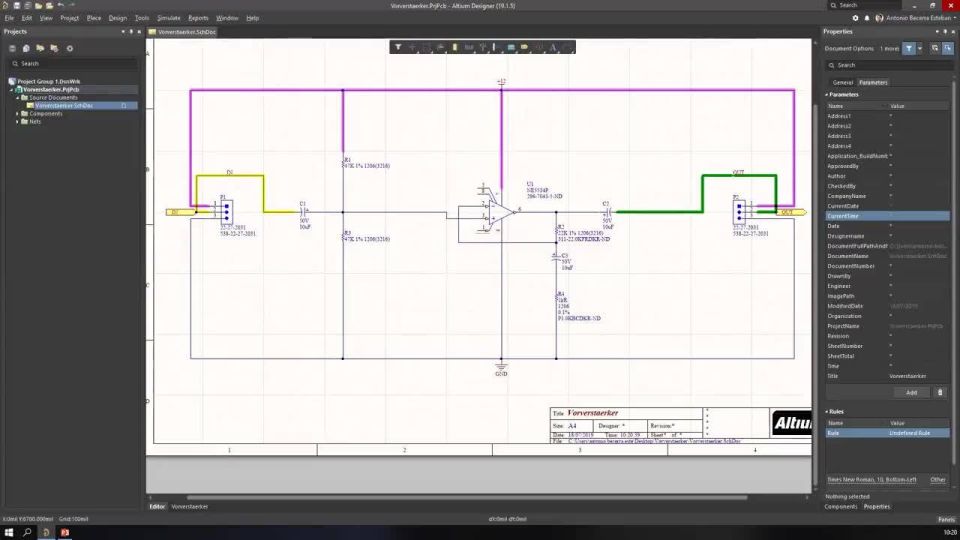
Task: Collapse the Parameters section header
Action: point(843,95)
